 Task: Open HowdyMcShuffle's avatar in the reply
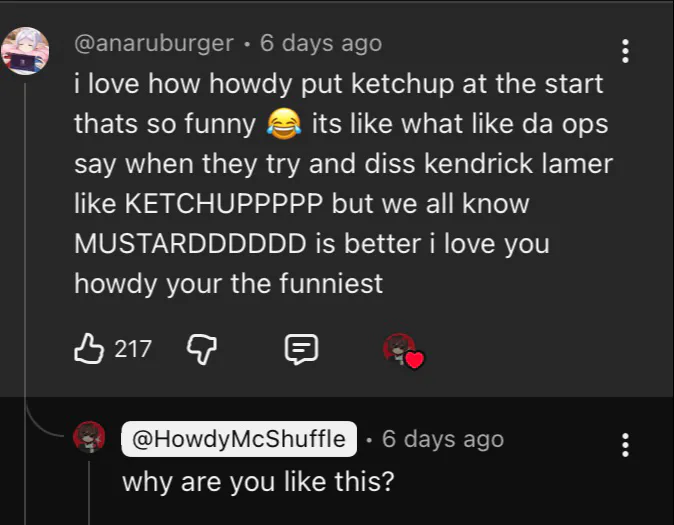90,437
